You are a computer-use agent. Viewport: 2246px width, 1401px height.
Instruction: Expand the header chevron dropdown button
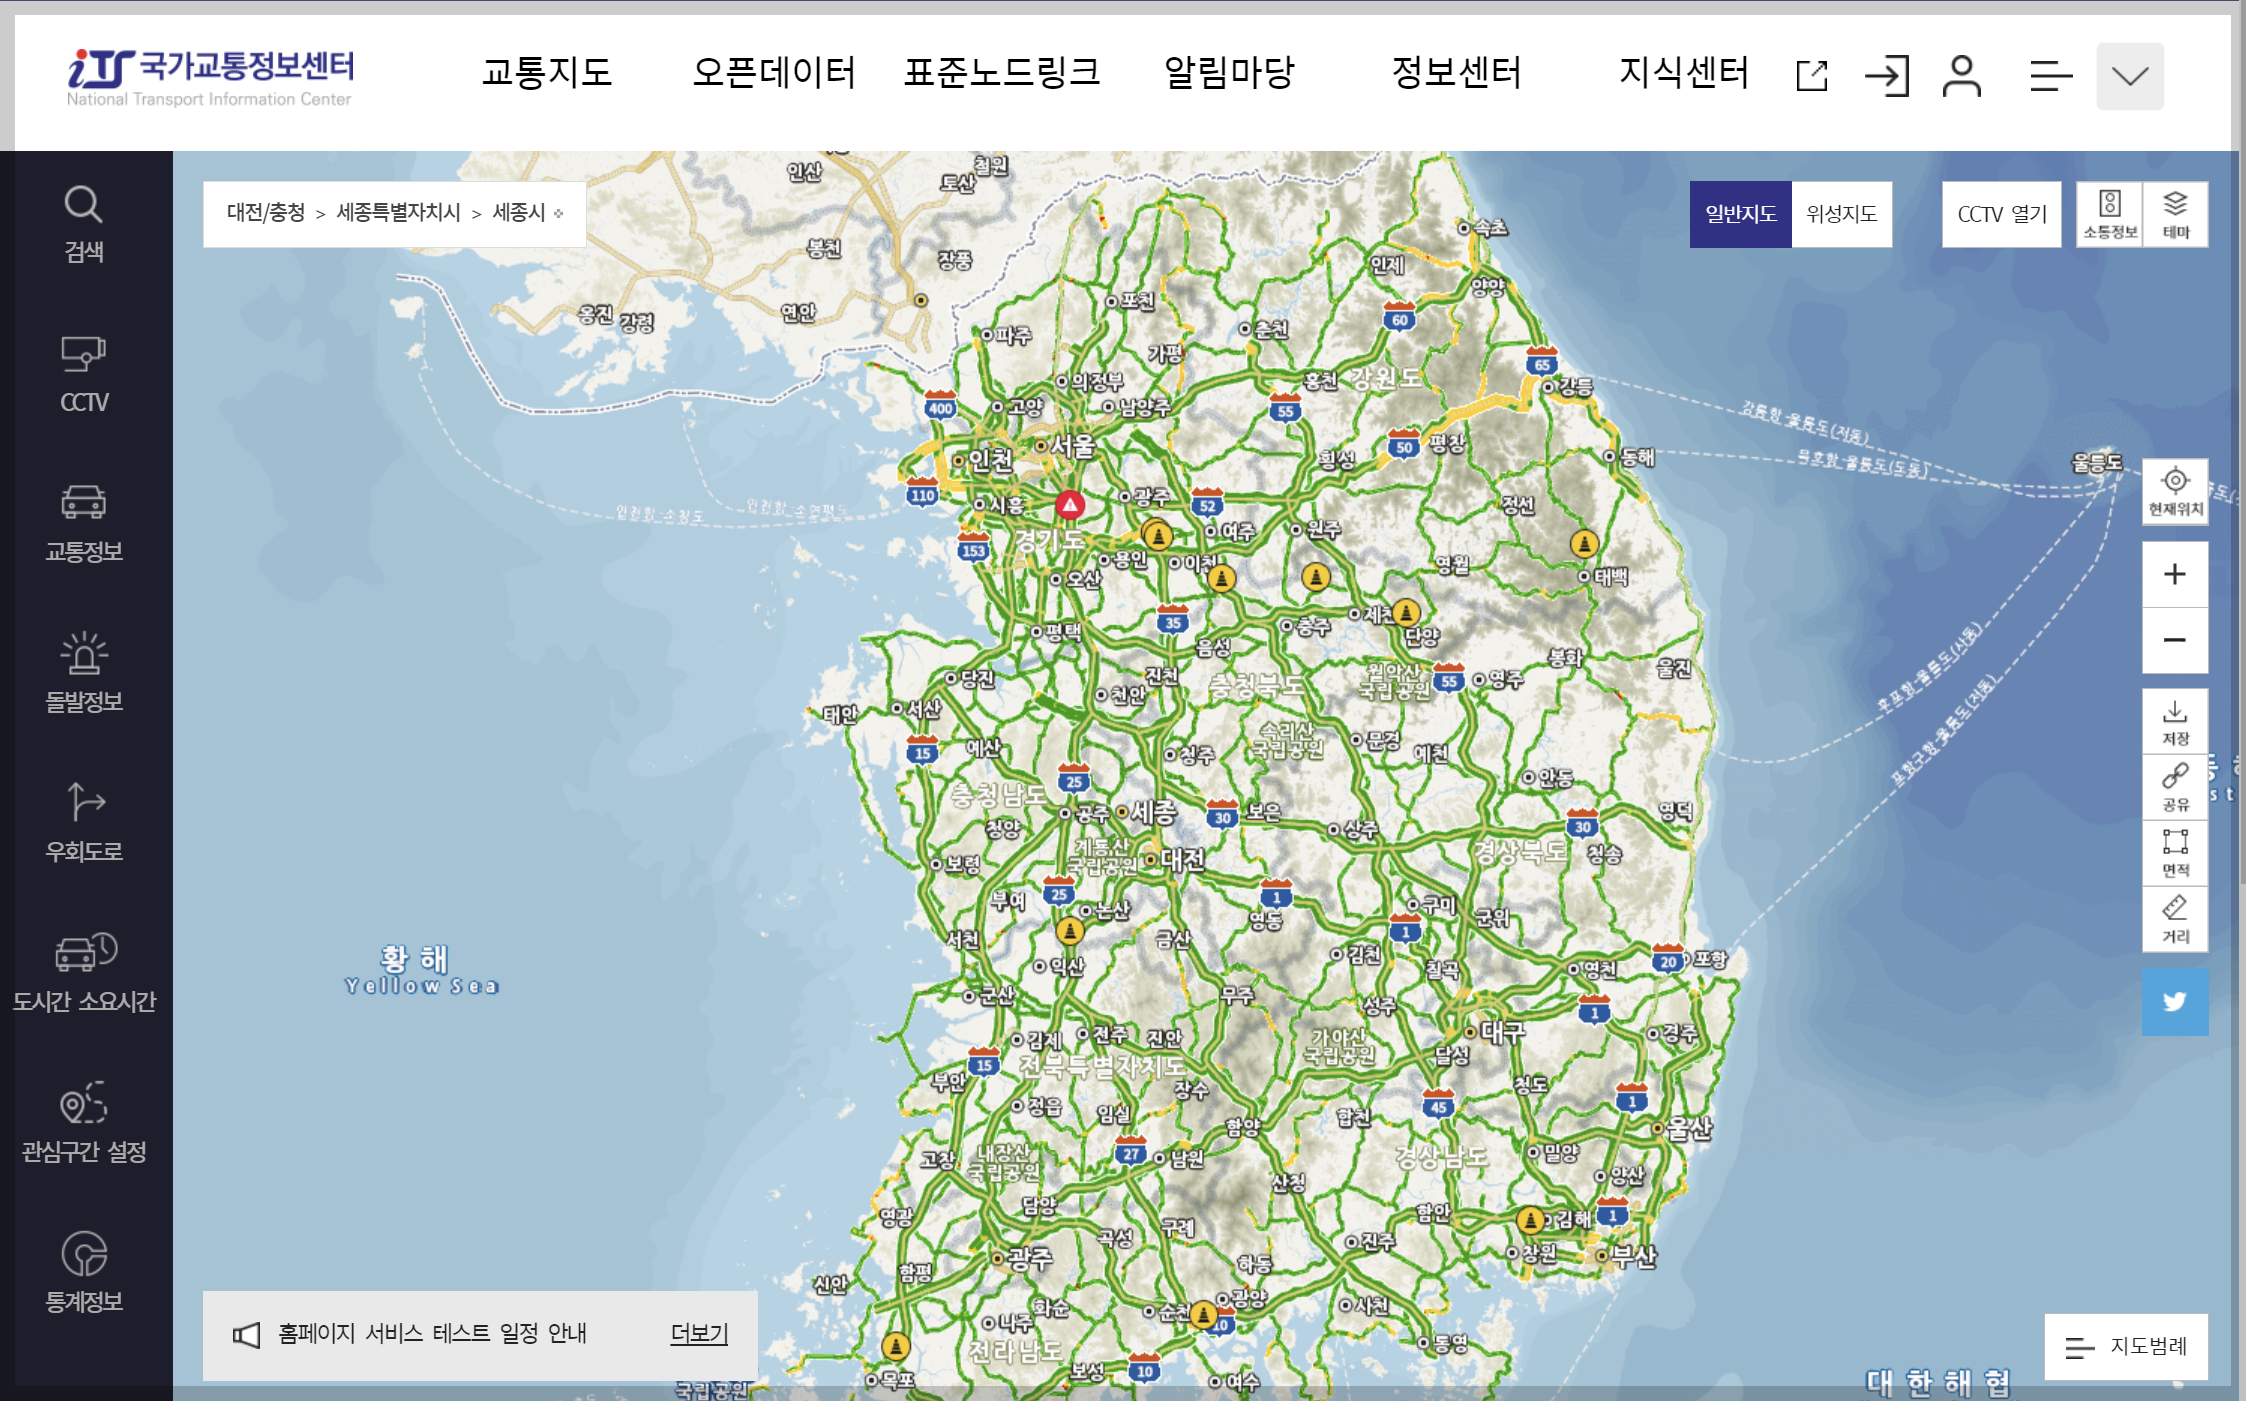point(2130,76)
